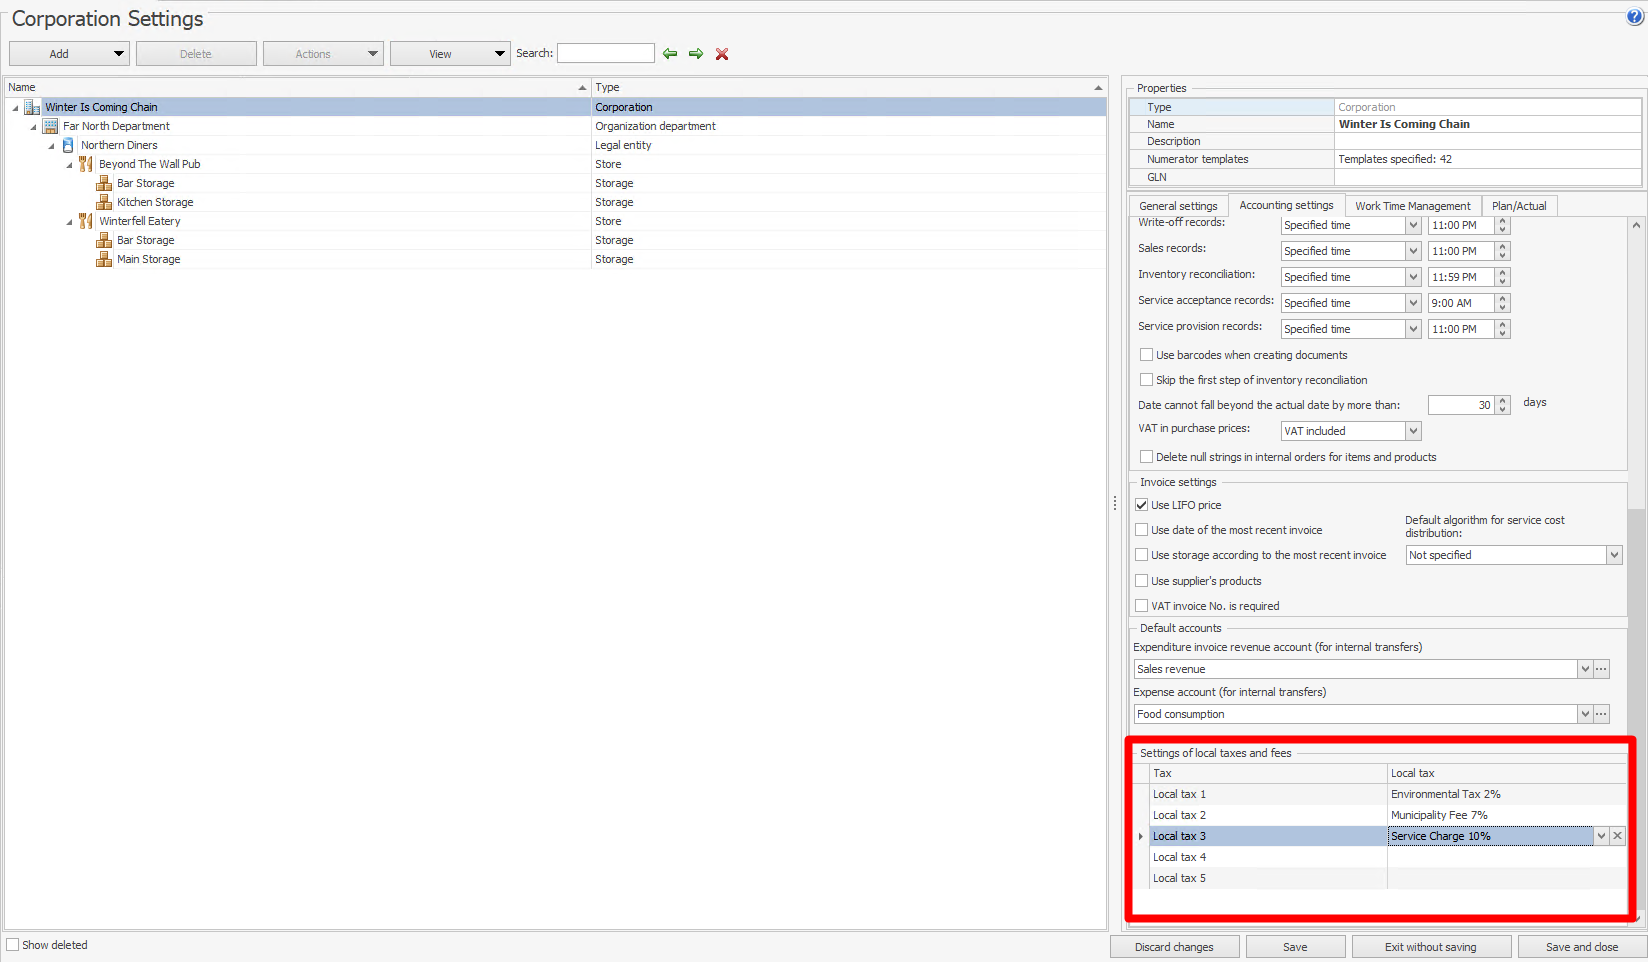Switch to General settings tab
Screen dimensions: 1648x962
[1178, 206]
